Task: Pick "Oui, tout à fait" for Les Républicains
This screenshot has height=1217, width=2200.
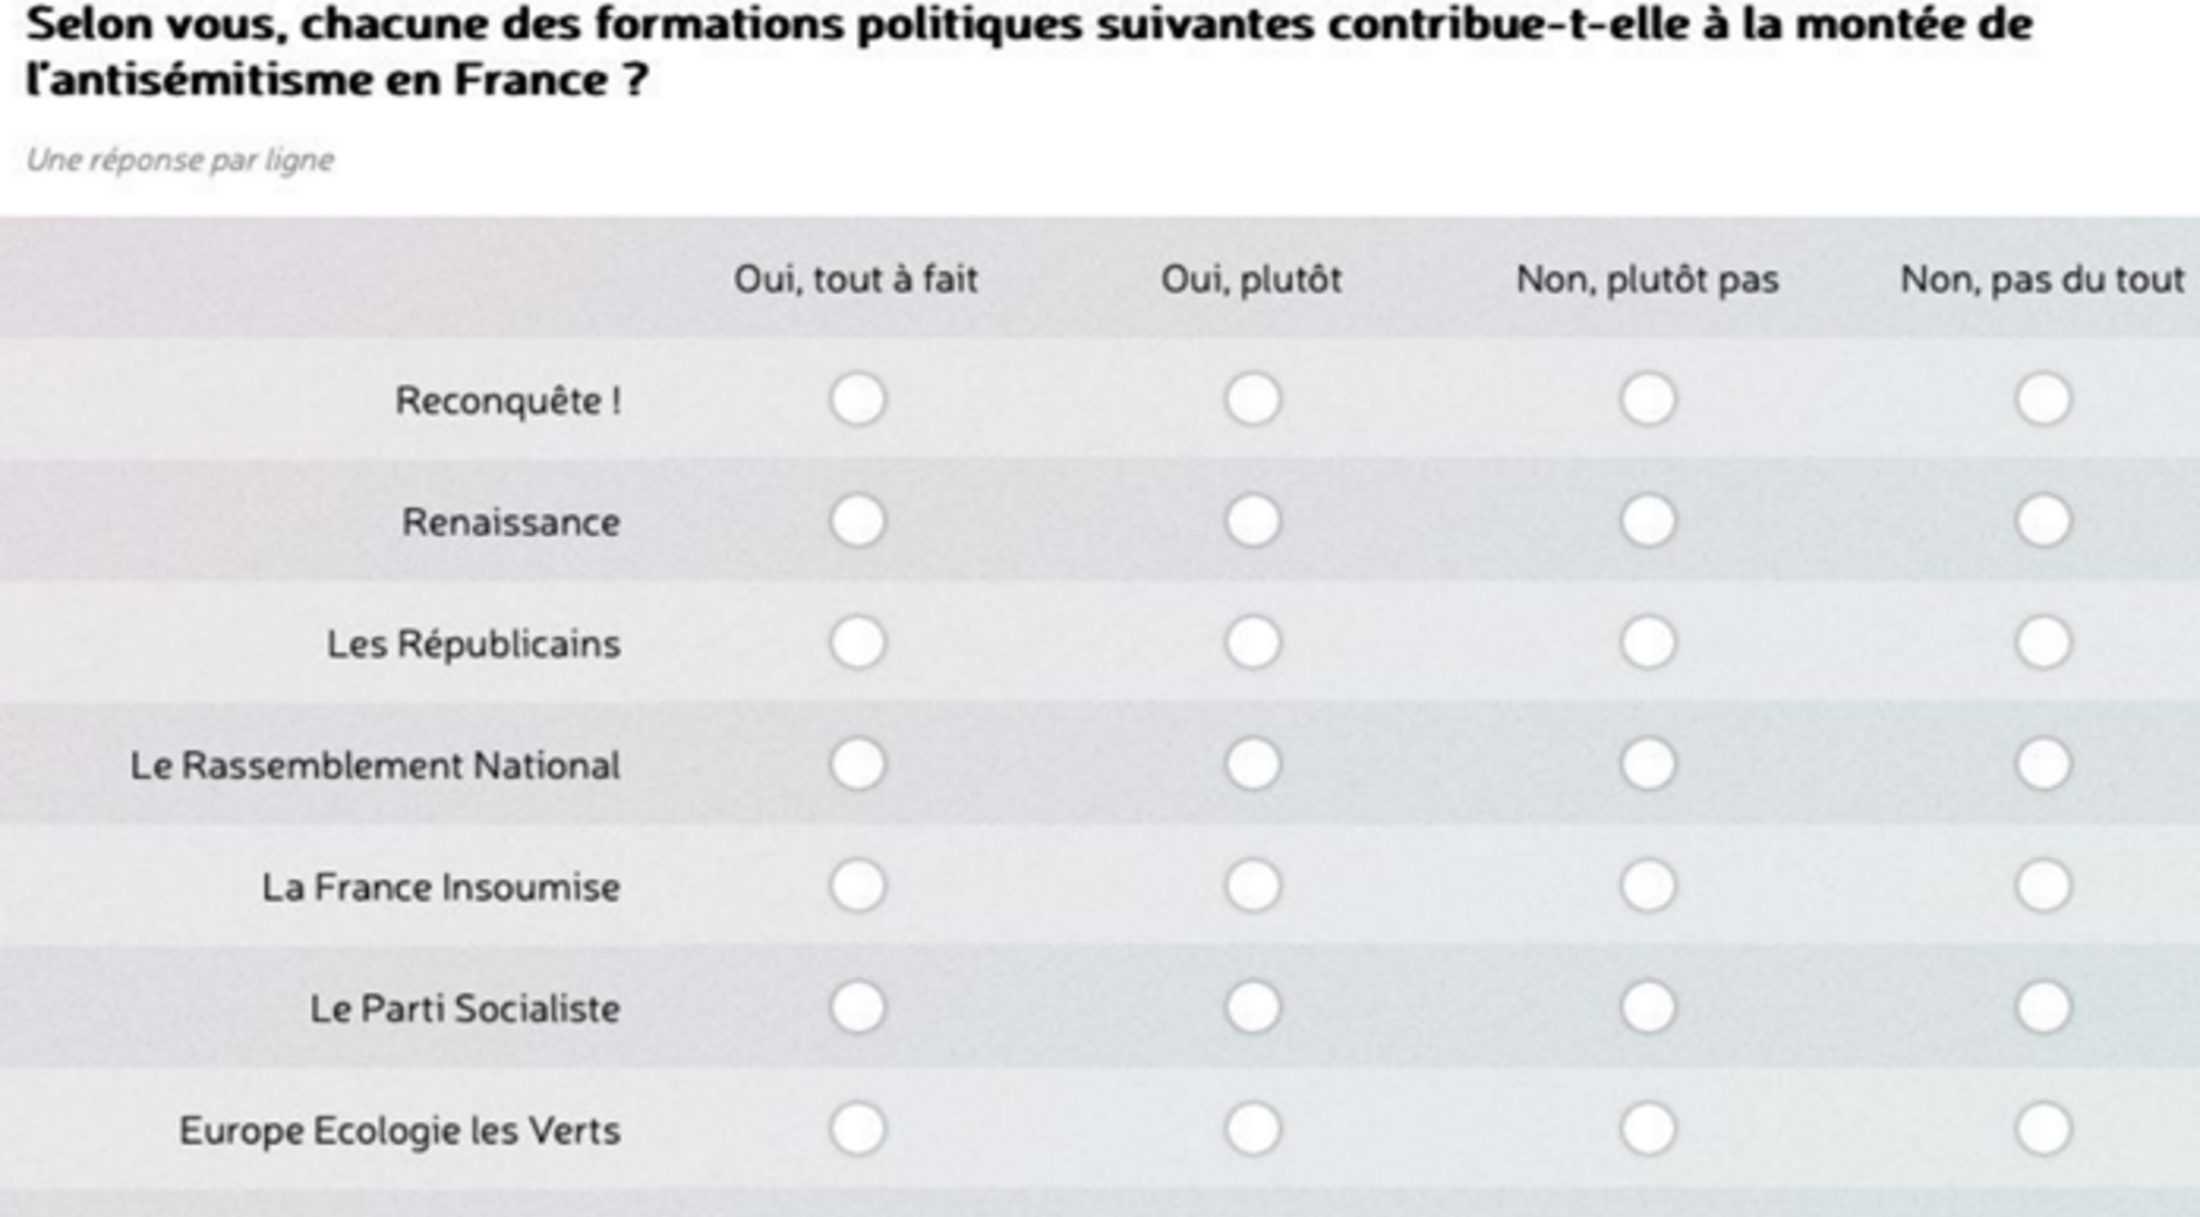Action: pyautogui.click(x=857, y=642)
